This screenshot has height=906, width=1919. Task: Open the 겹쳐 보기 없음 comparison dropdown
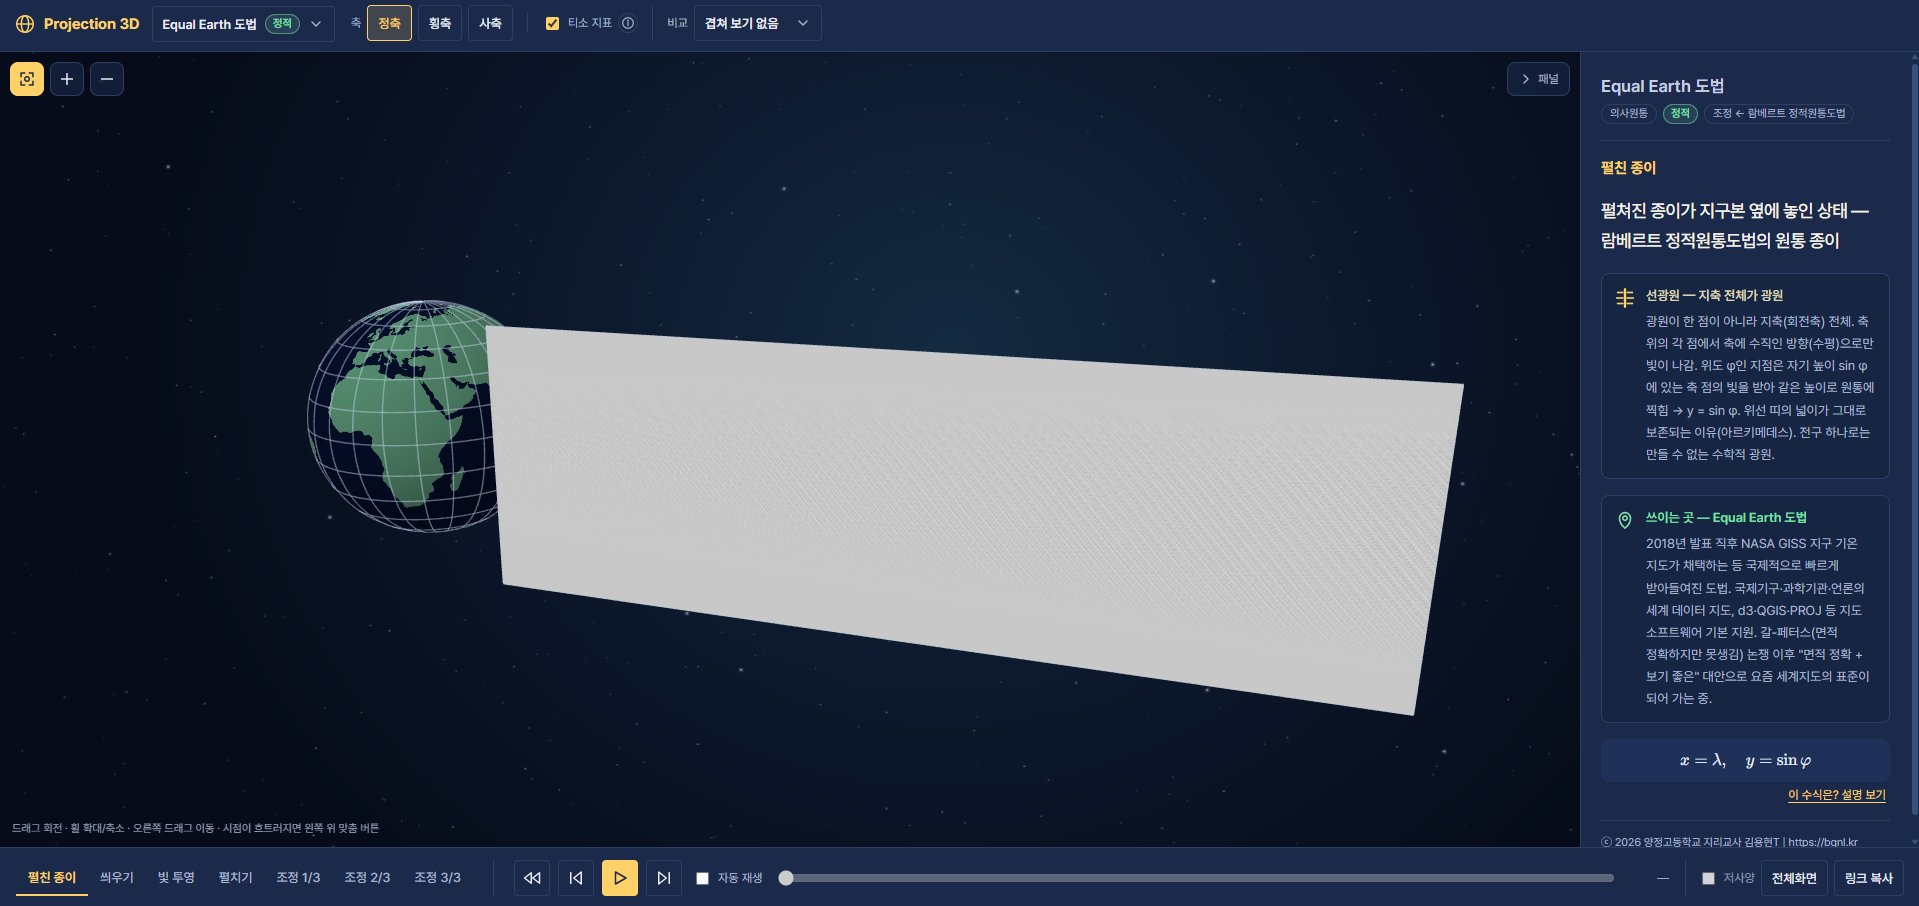[758, 23]
